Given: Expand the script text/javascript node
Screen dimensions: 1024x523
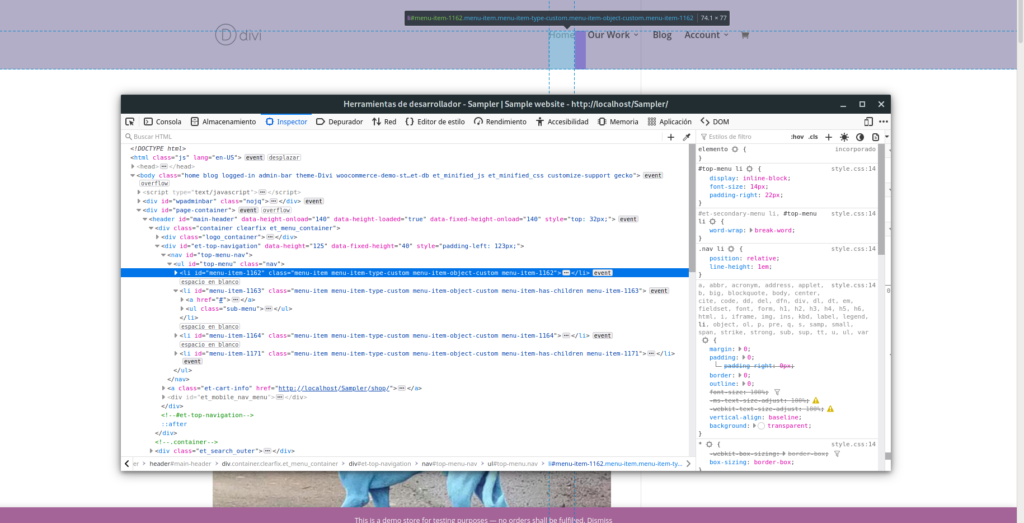Looking at the screenshot, I should (x=138, y=193).
